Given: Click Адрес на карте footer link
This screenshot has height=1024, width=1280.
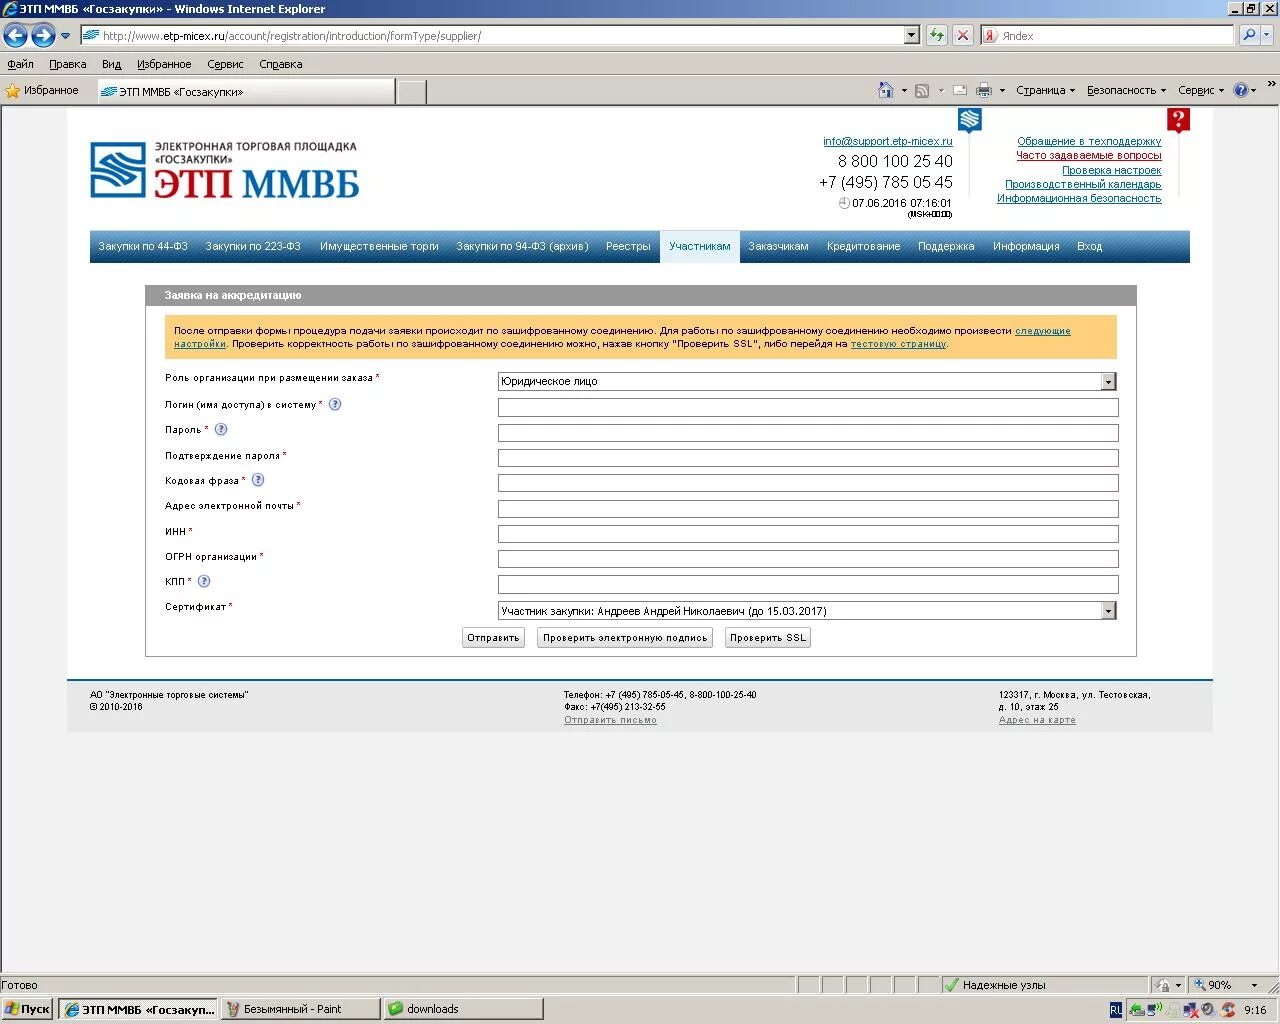Looking at the screenshot, I should tap(1037, 720).
